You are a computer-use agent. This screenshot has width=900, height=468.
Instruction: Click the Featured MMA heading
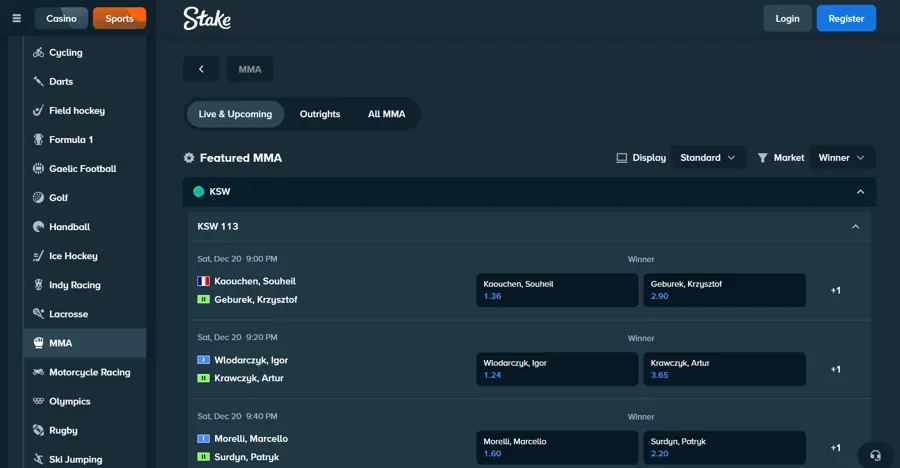(240, 158)
